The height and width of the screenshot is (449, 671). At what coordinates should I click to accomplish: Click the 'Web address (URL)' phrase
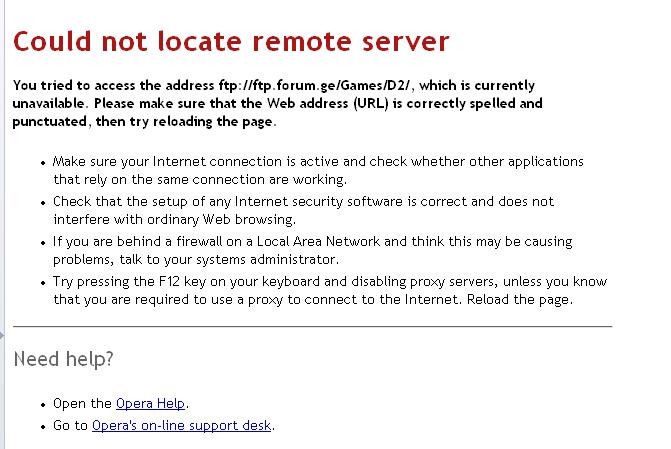pyautogui.click(x=327, y=104)
